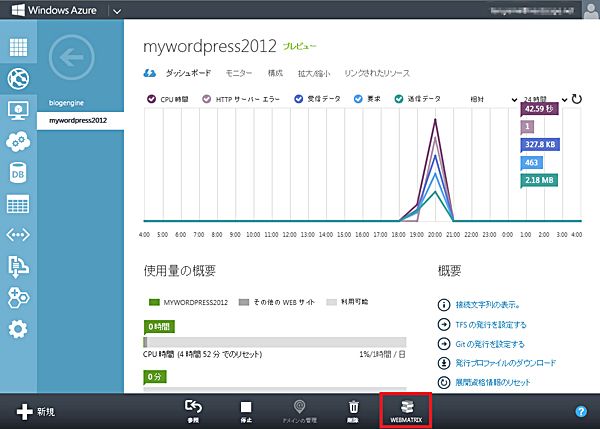Go back with the circular arrow

72,57
